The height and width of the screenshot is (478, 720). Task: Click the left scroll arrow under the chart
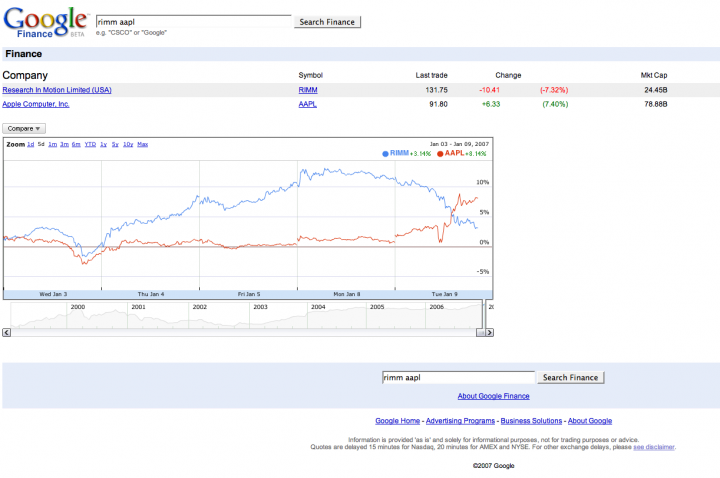6,332
